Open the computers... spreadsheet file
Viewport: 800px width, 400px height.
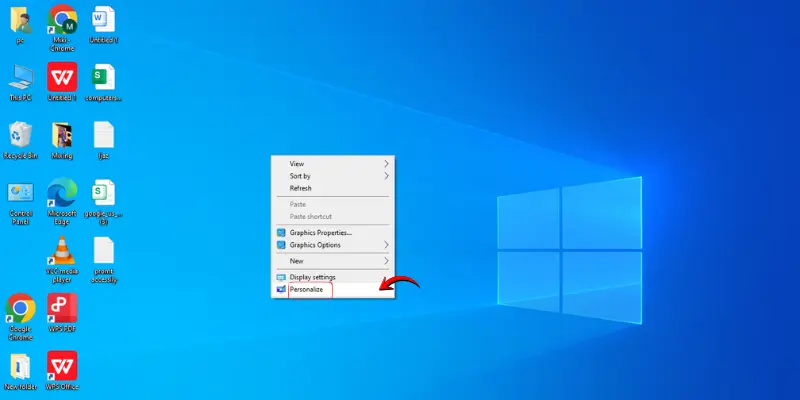point(104,77)
